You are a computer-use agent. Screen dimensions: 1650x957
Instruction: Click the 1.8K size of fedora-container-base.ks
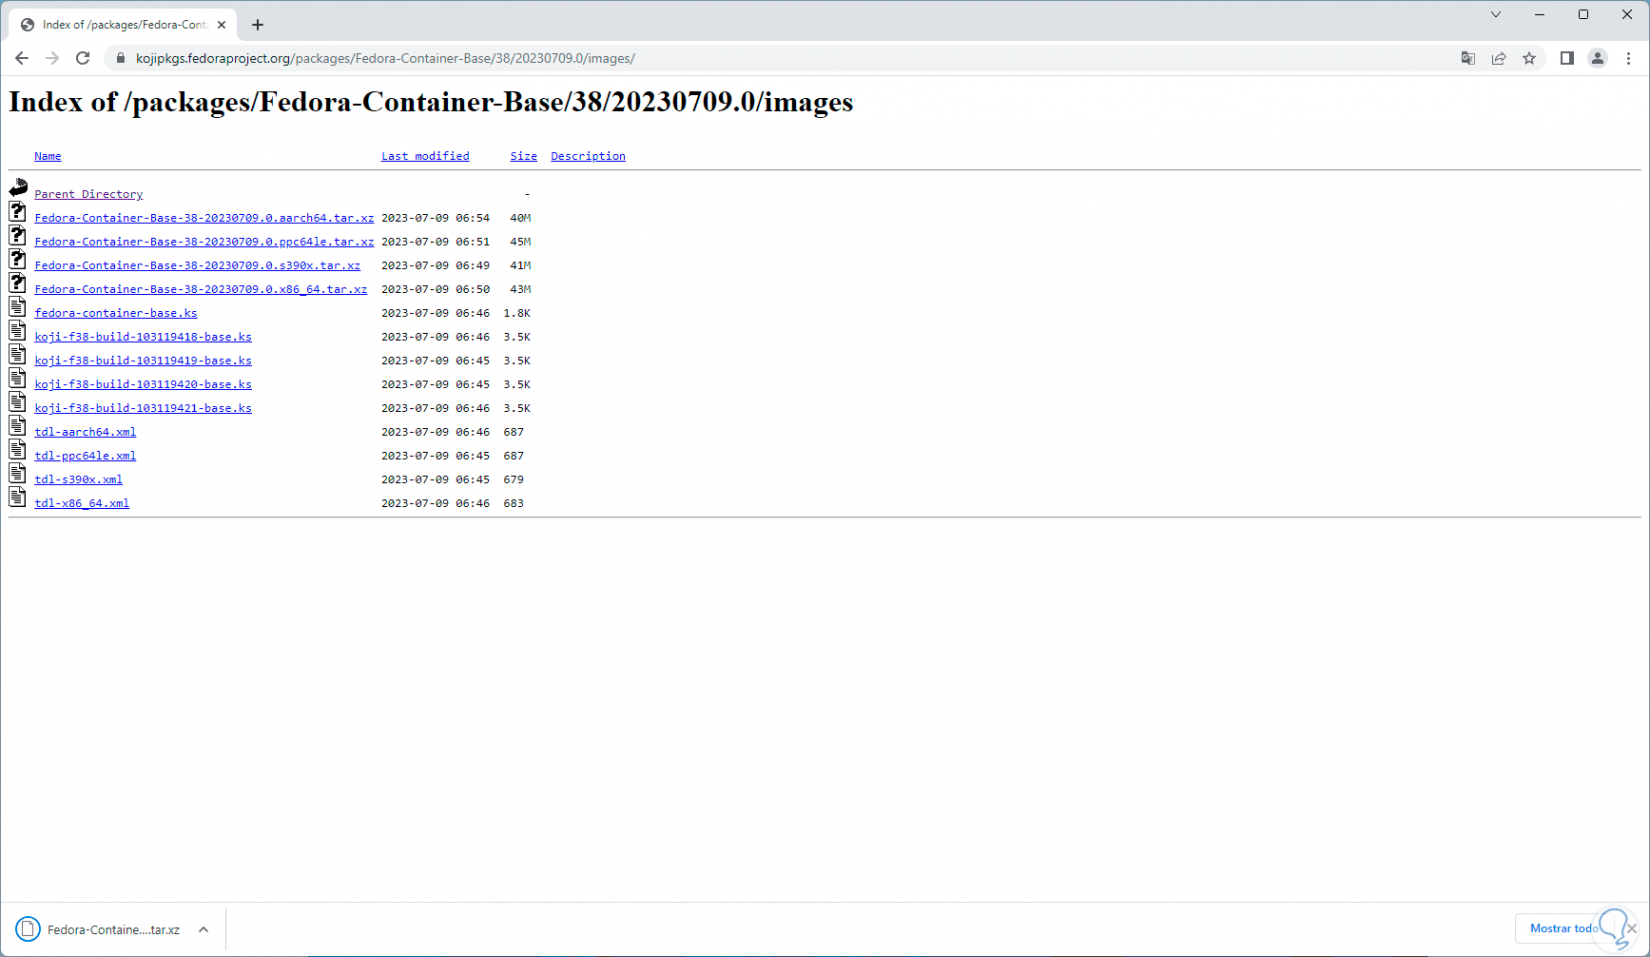pyautogui.click(x=517, y=313)
